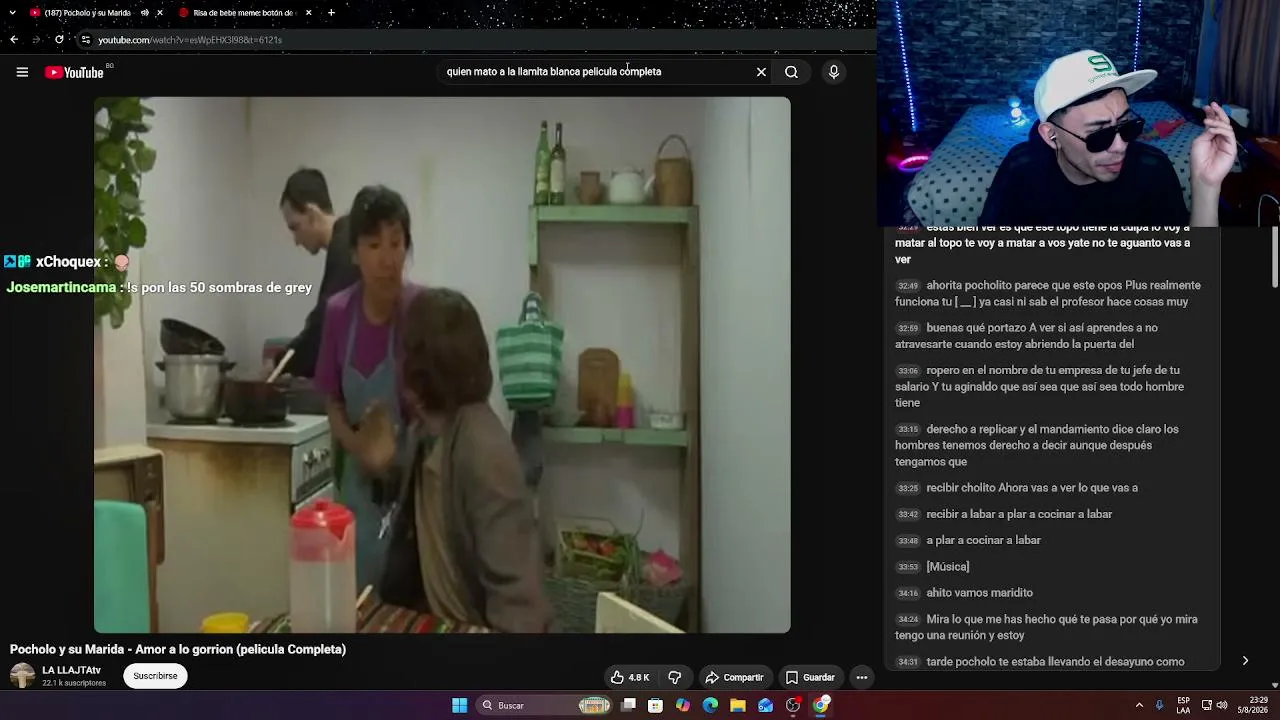Select transcript line 'a plar a cocinar a labar'
Screen dimensions: 1280x720
point(1048,540)
